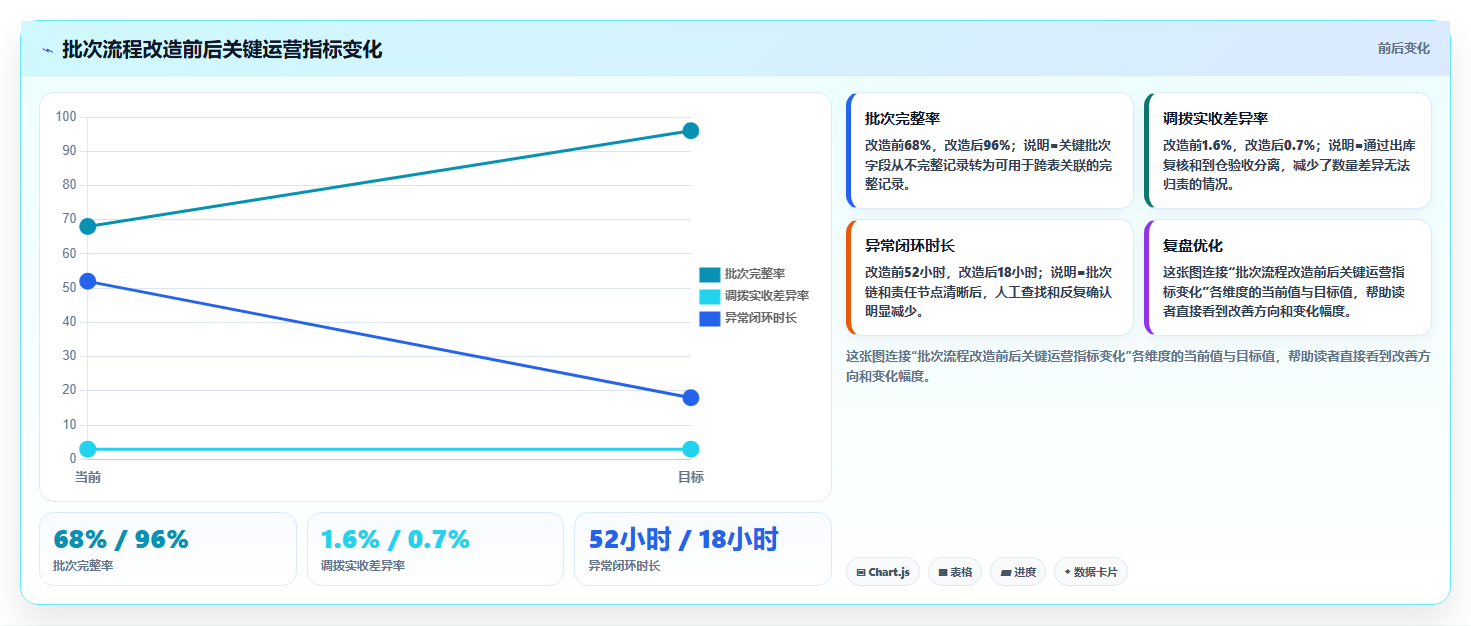Screen dimensions: 1471x626
Task: Click the 改造前1.6% description text
Action: point(1289,165)
